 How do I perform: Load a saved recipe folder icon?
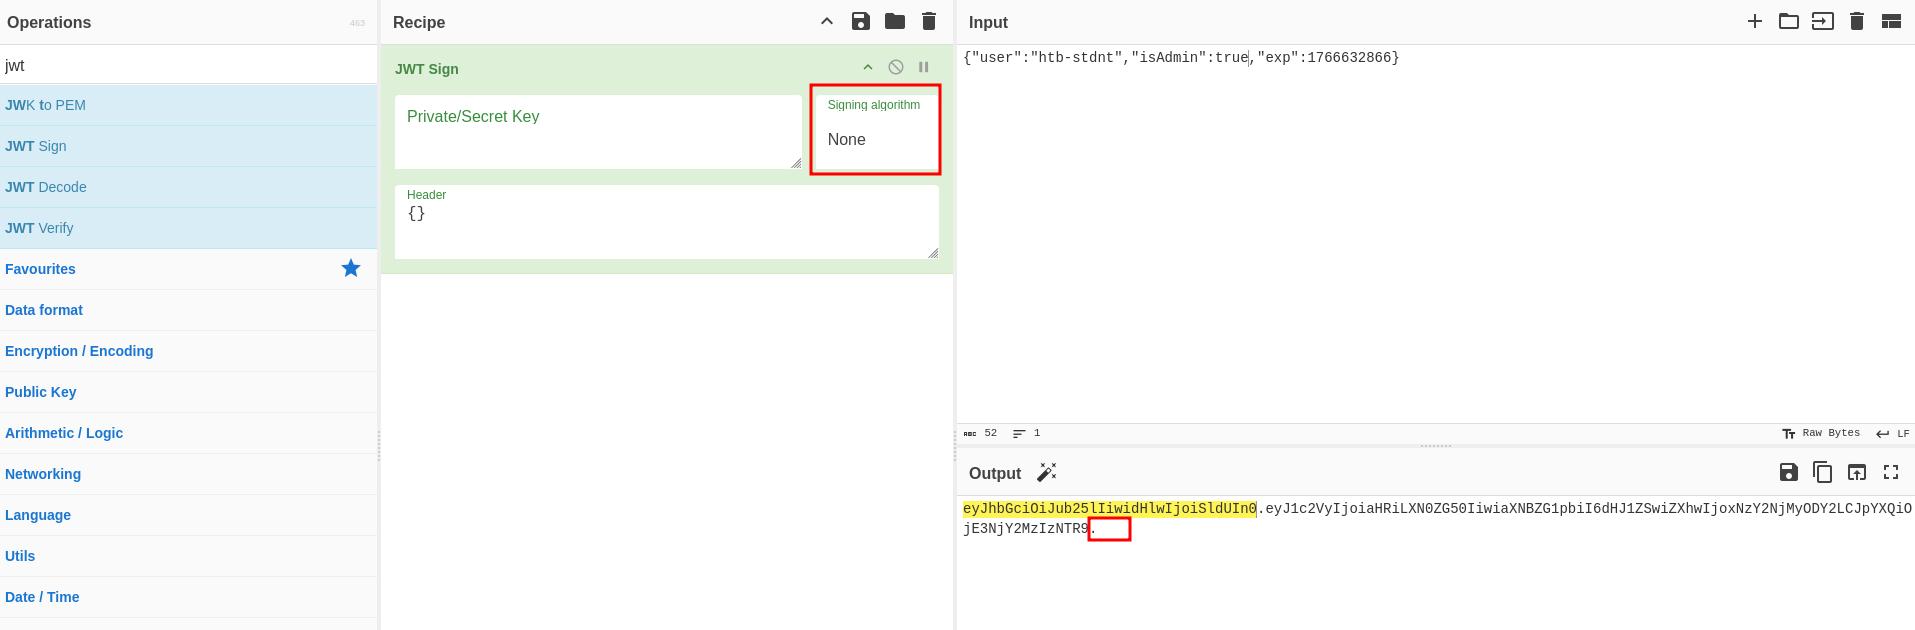point(894,21)
